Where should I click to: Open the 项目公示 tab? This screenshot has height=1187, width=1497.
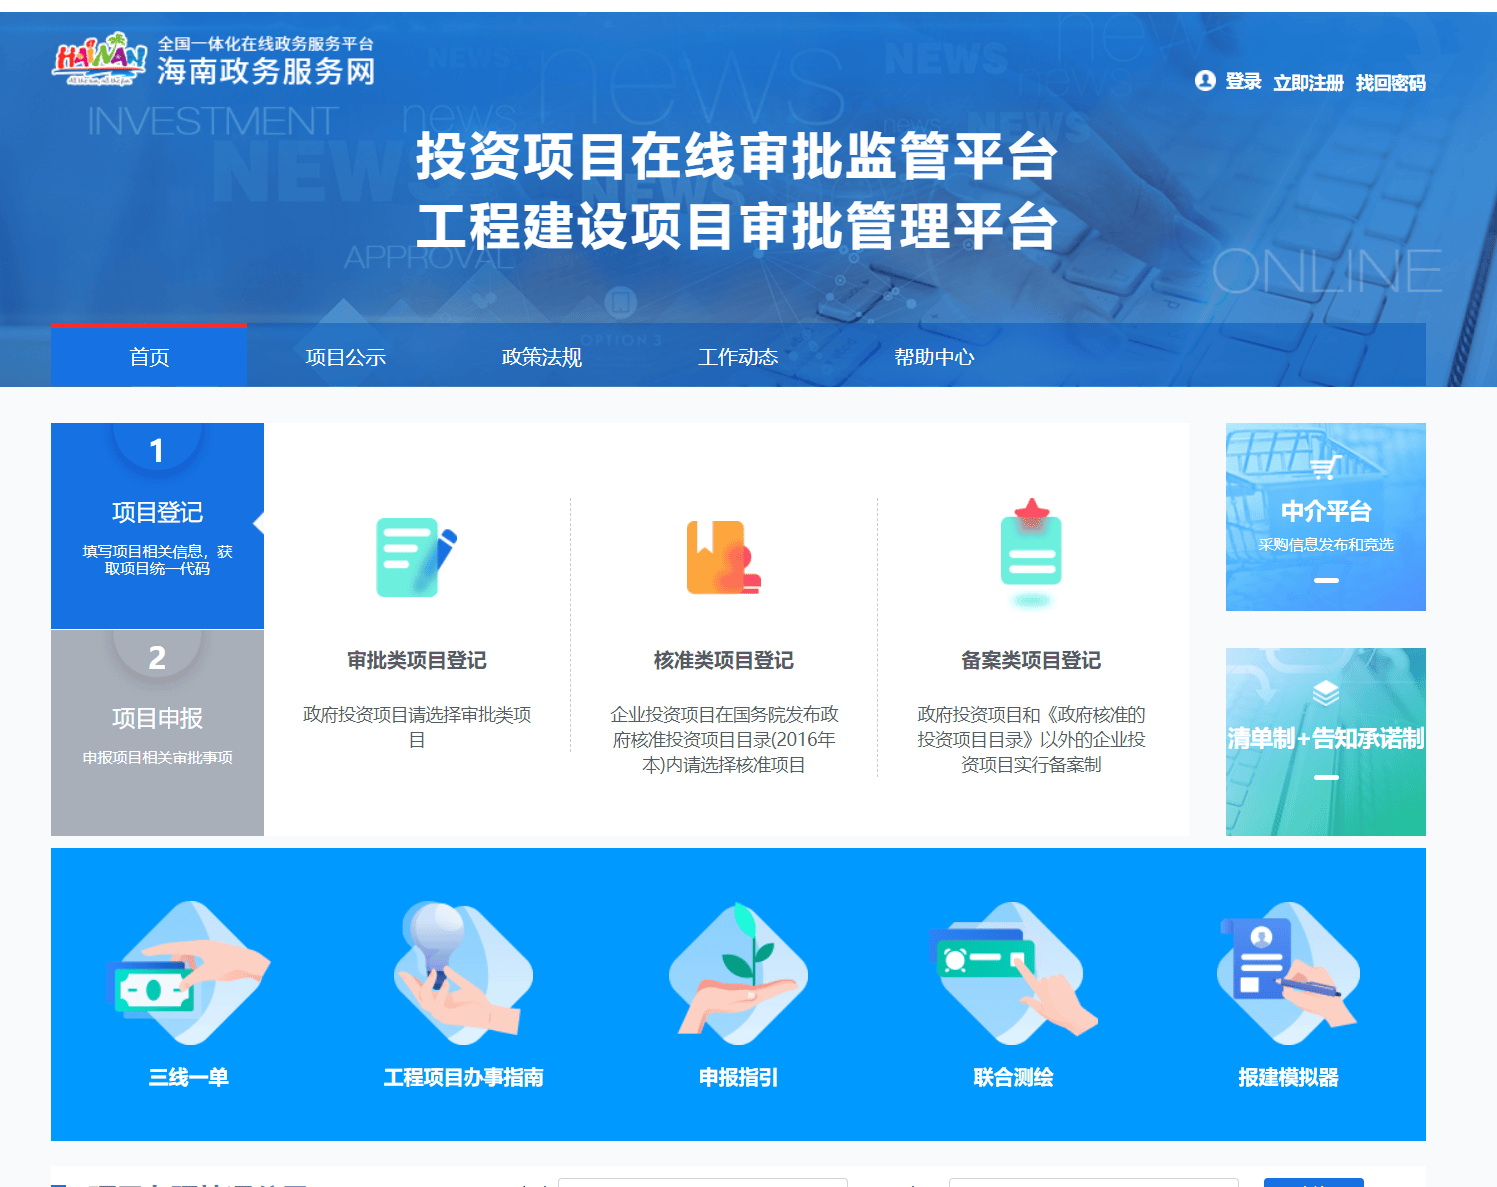coord(345,356)
